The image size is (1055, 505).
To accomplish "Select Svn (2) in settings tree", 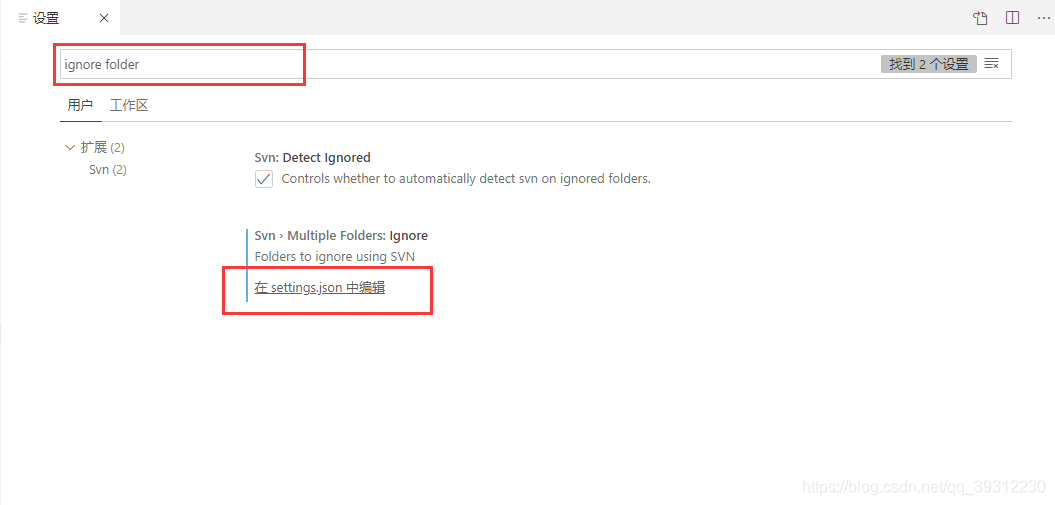I will click(108, 169).
